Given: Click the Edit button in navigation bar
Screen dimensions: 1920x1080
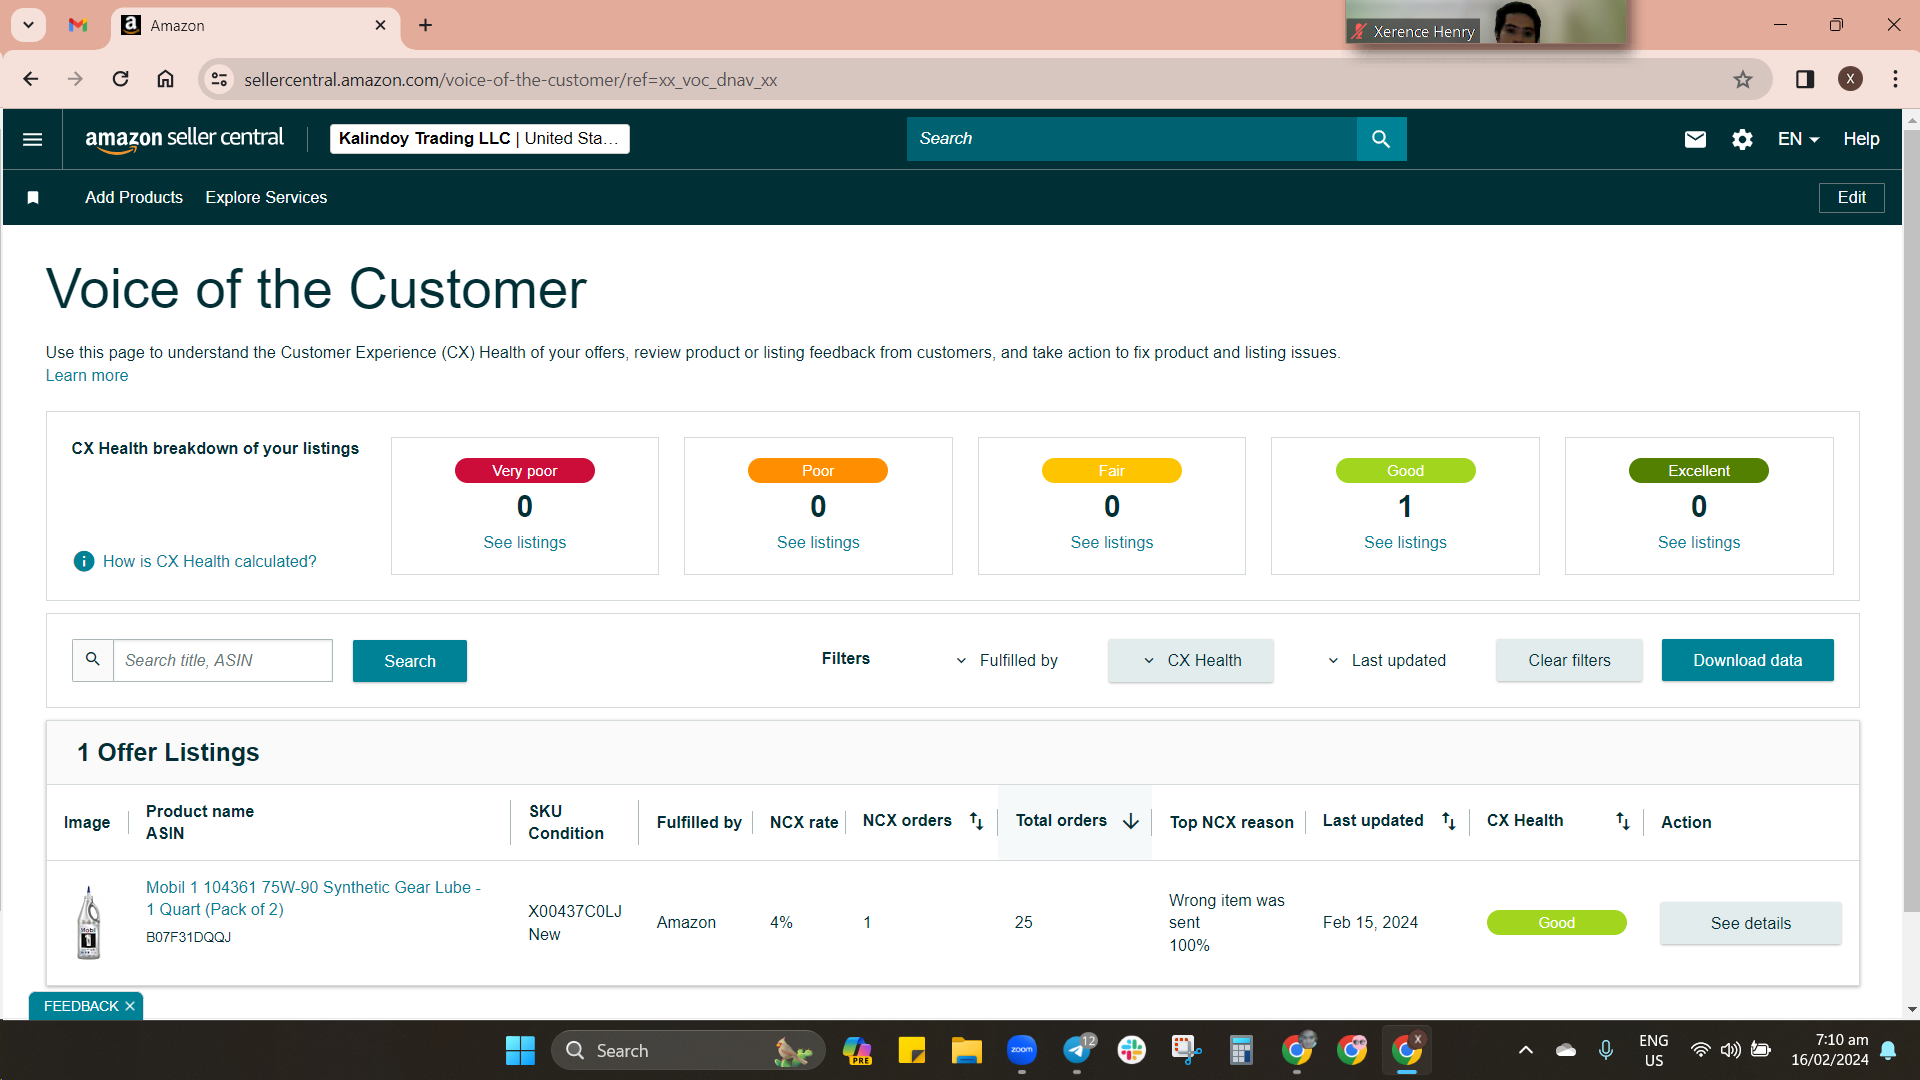Looking at the screenshot, I should [x=1851, y=198].
